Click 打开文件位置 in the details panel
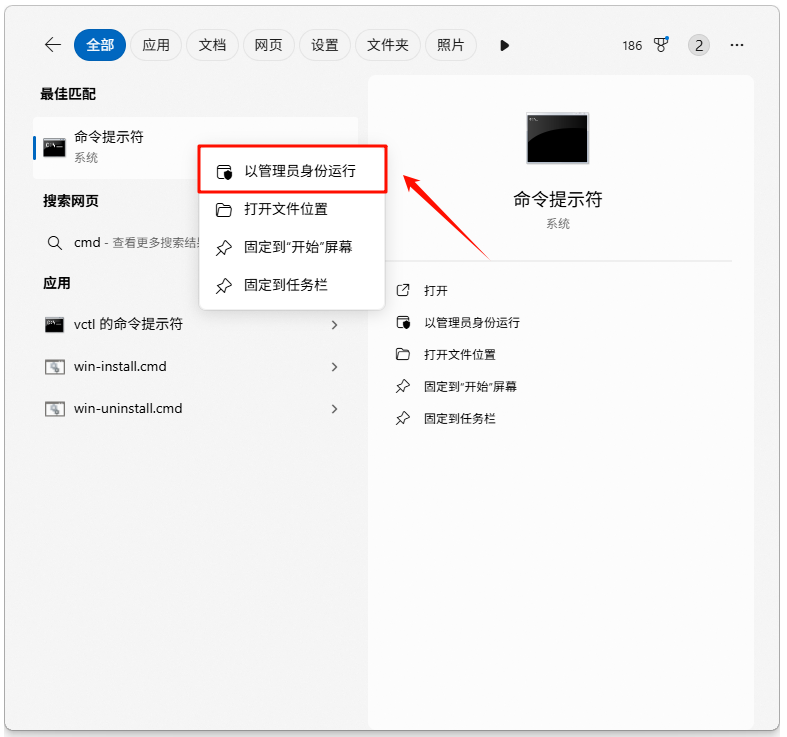Image resolution: width=787 pixels, height=737 pixels. 460,355
